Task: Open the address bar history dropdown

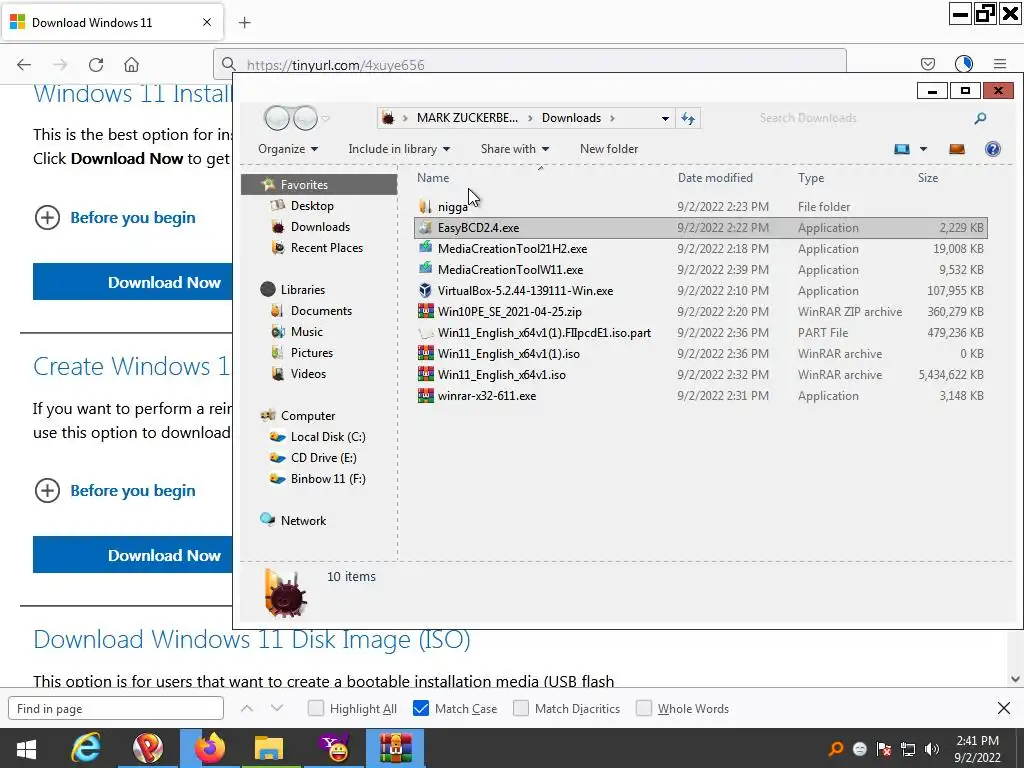Action: click(665, 118)
